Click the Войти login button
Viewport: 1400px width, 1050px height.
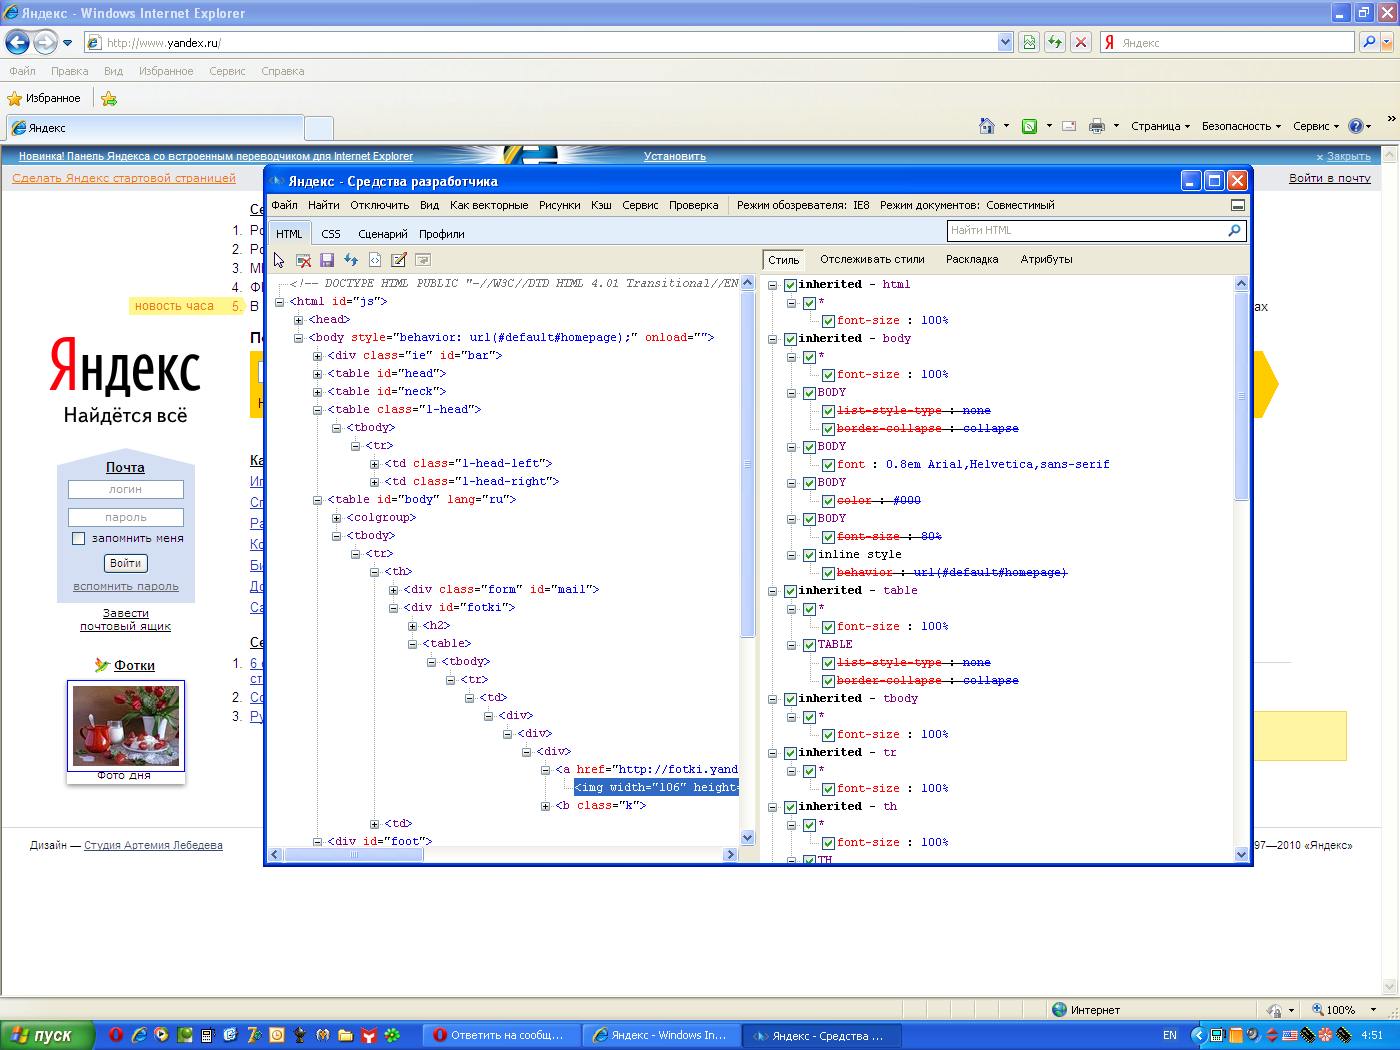125,563
